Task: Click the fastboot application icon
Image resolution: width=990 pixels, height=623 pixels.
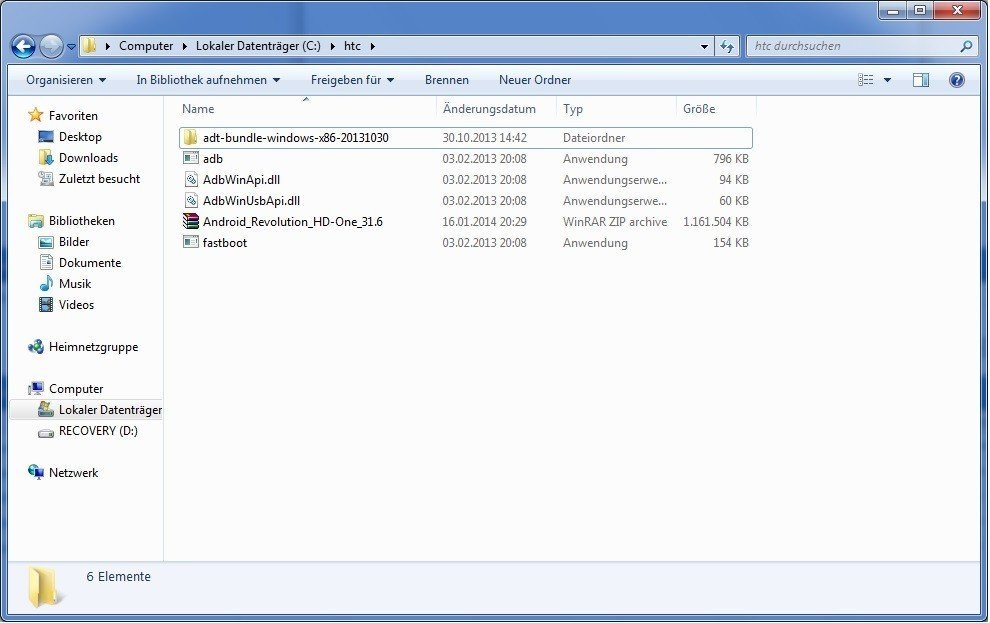Action: pyautogui.click(x=190, y=242)
